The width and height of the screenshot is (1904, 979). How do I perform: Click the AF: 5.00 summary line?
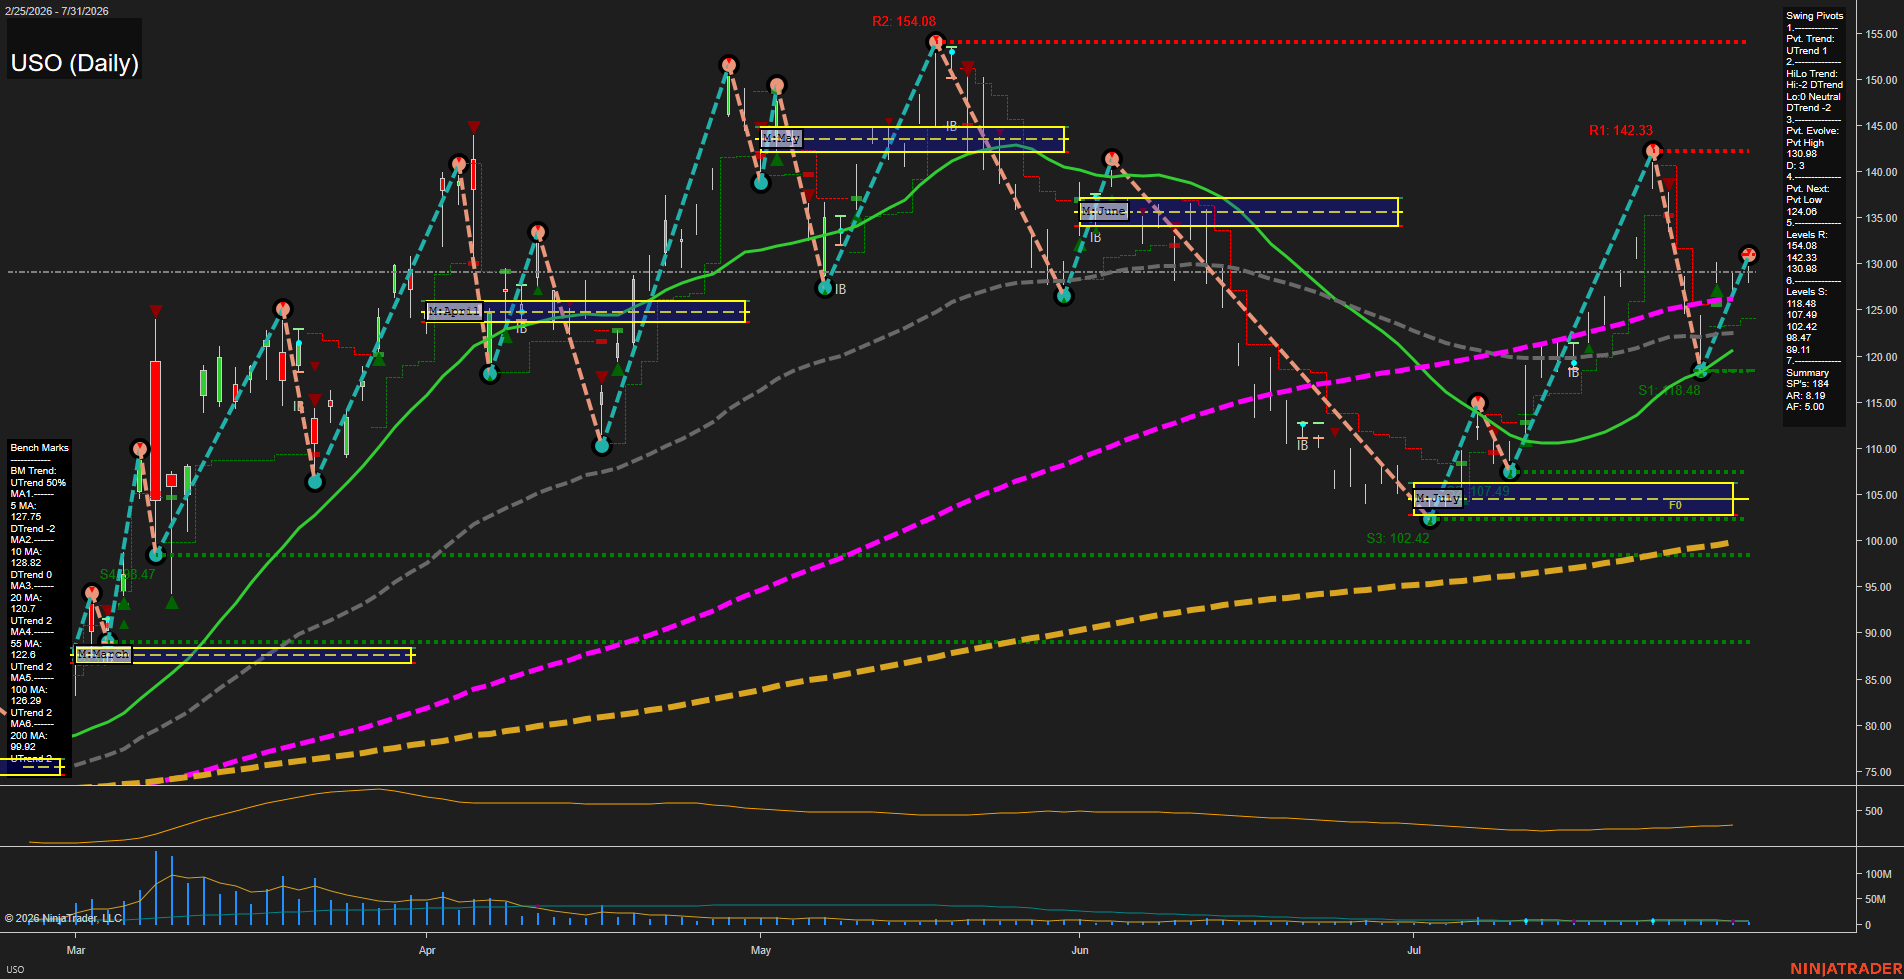[x=1805, y=407]
